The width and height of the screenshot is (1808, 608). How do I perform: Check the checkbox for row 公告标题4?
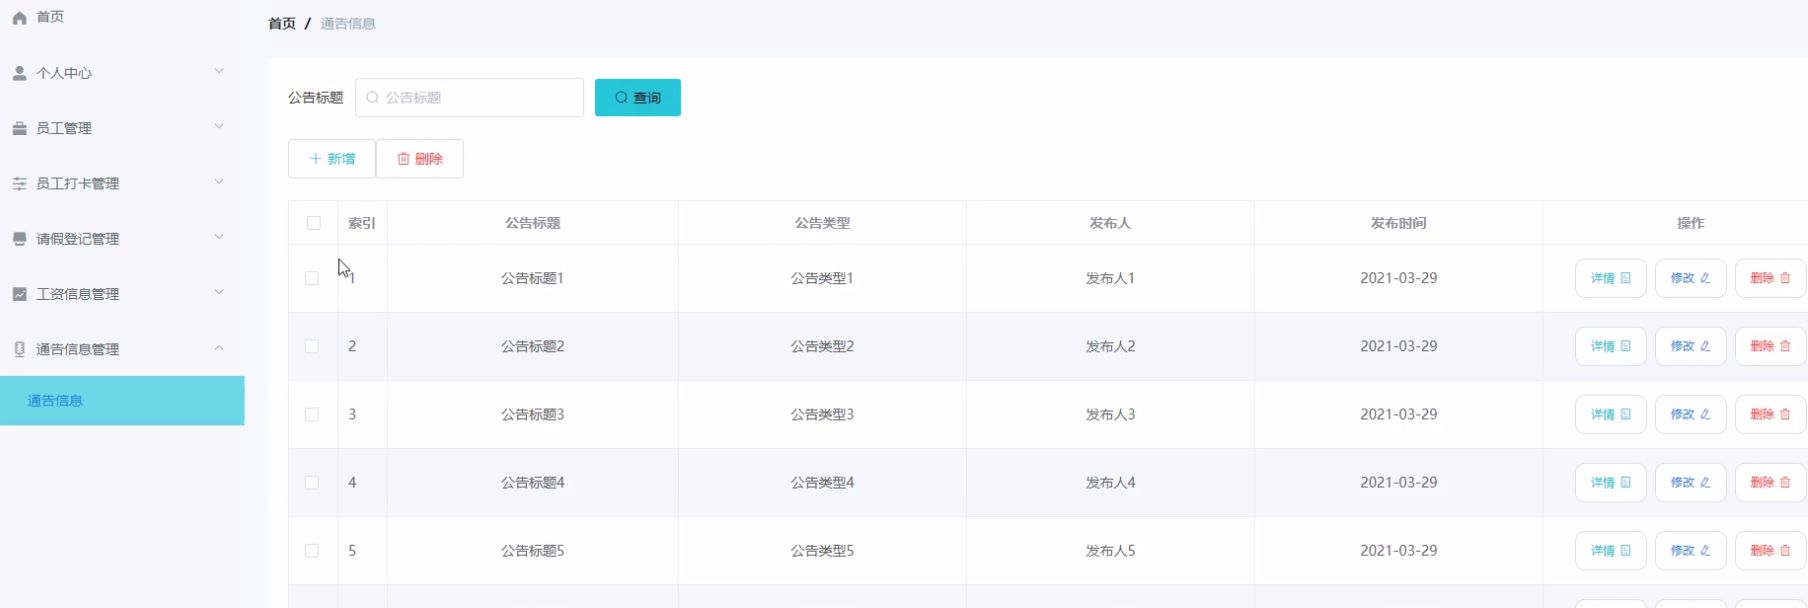(x=312, y=482)
